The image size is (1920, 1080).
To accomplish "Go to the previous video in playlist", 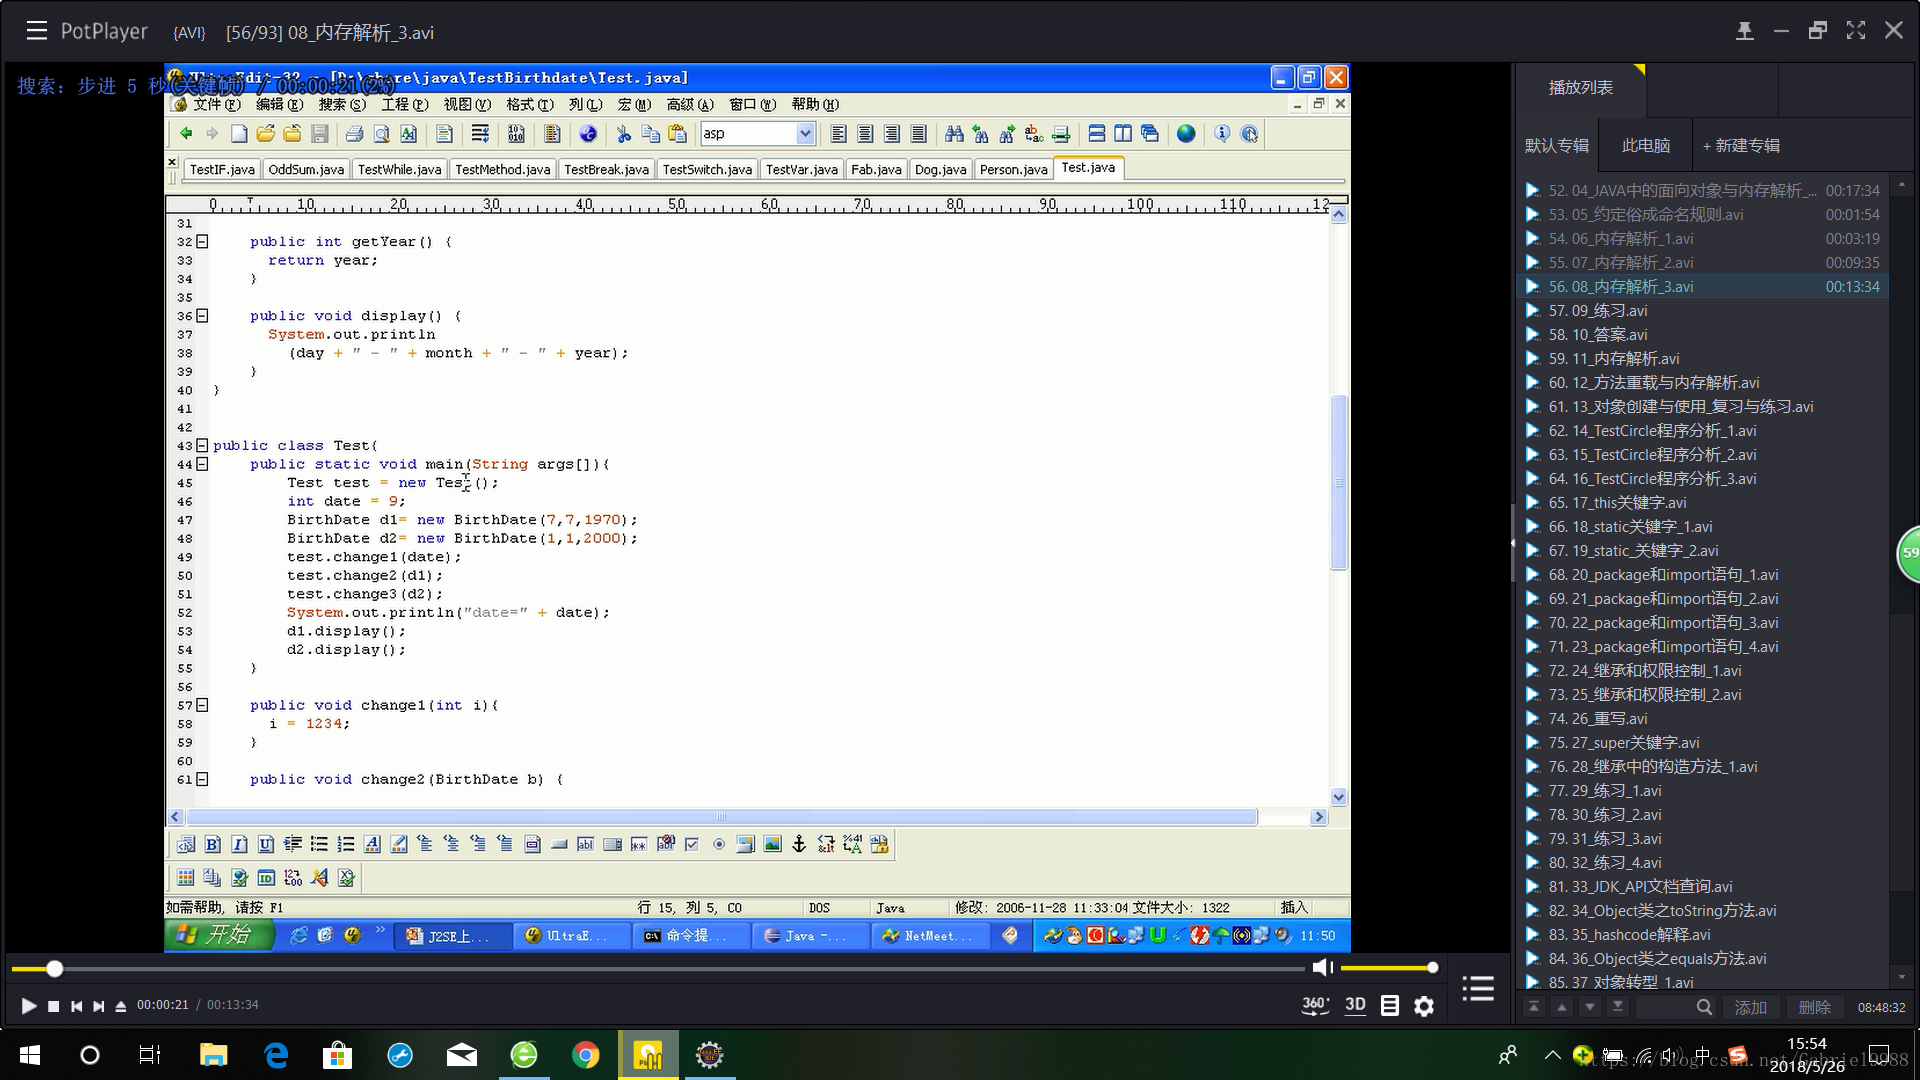I will tap(76, 1006).
